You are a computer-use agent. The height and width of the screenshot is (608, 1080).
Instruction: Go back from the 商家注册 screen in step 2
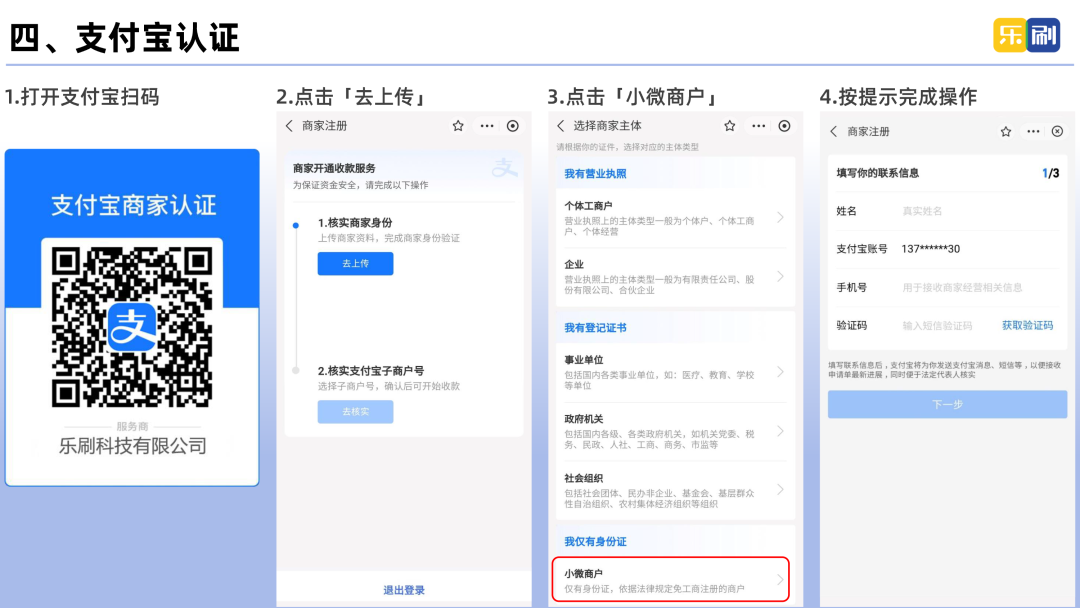point(289,126)
